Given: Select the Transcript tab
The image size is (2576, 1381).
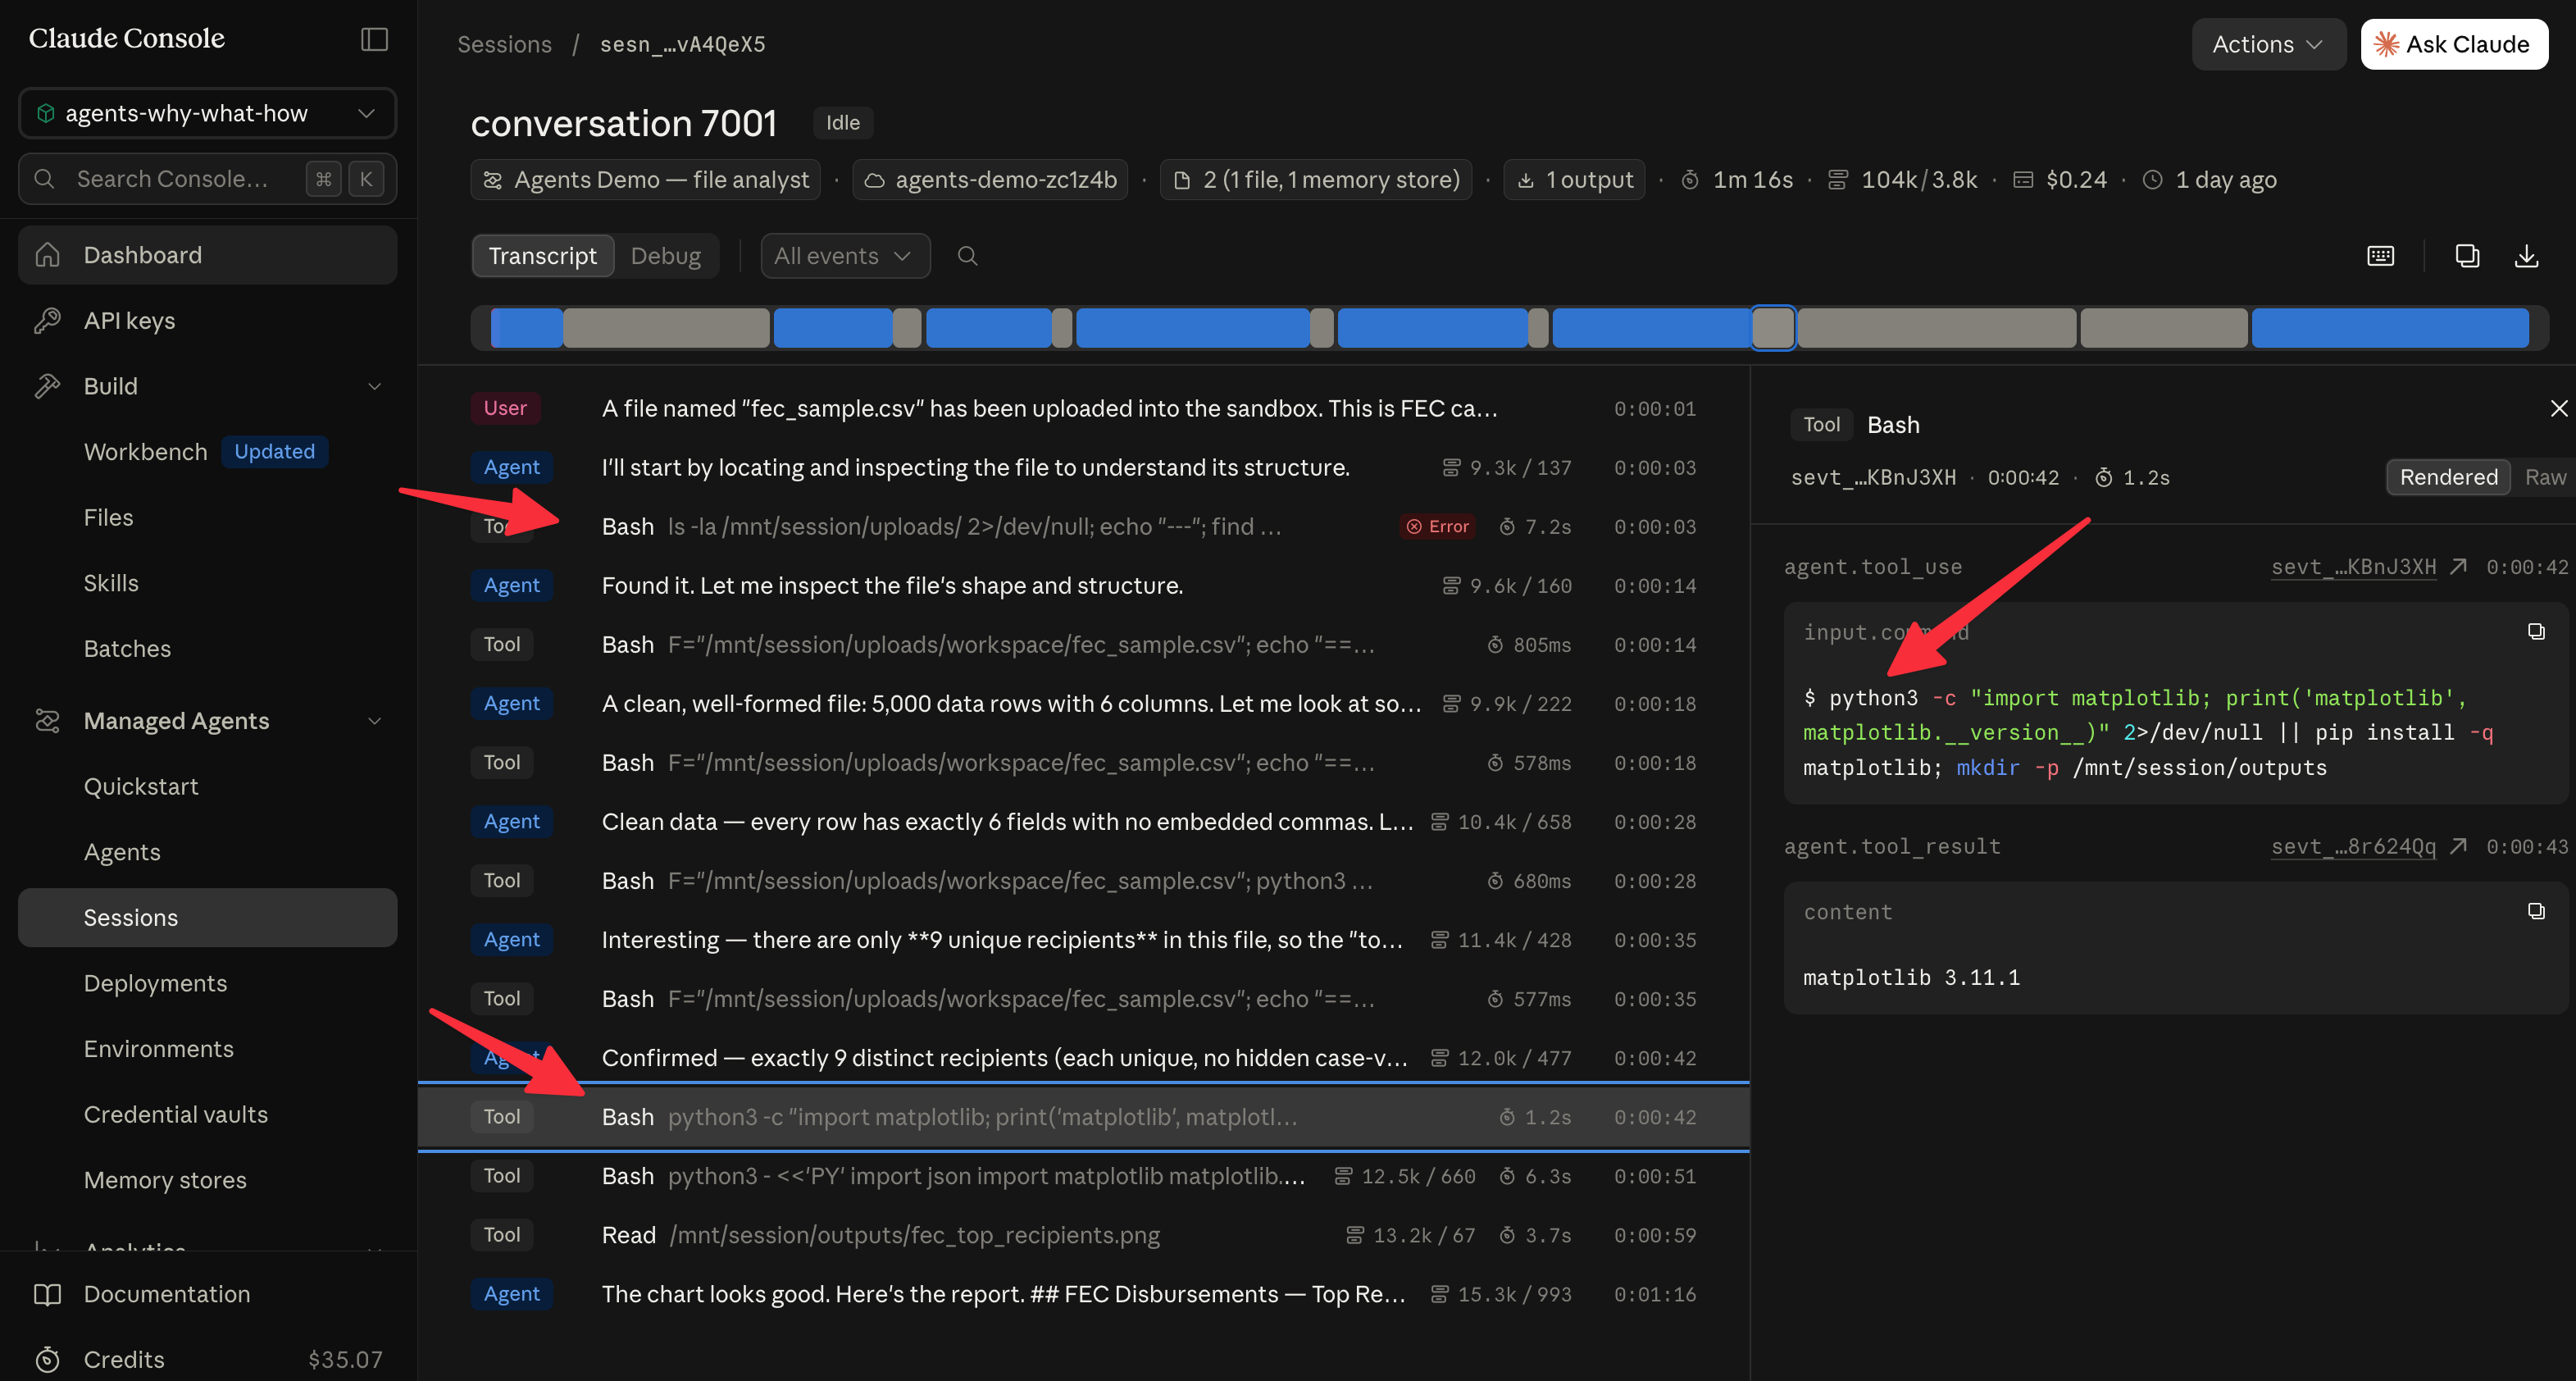Looking at the screenshot, I should [542, 256].
